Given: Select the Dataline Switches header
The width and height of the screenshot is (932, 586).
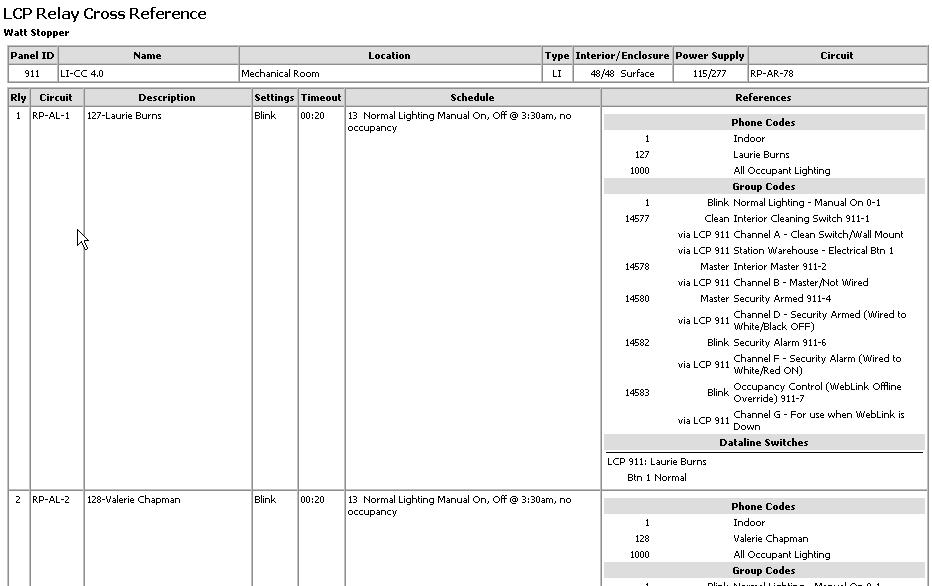Looking at the screenshot, I should 763,442.
